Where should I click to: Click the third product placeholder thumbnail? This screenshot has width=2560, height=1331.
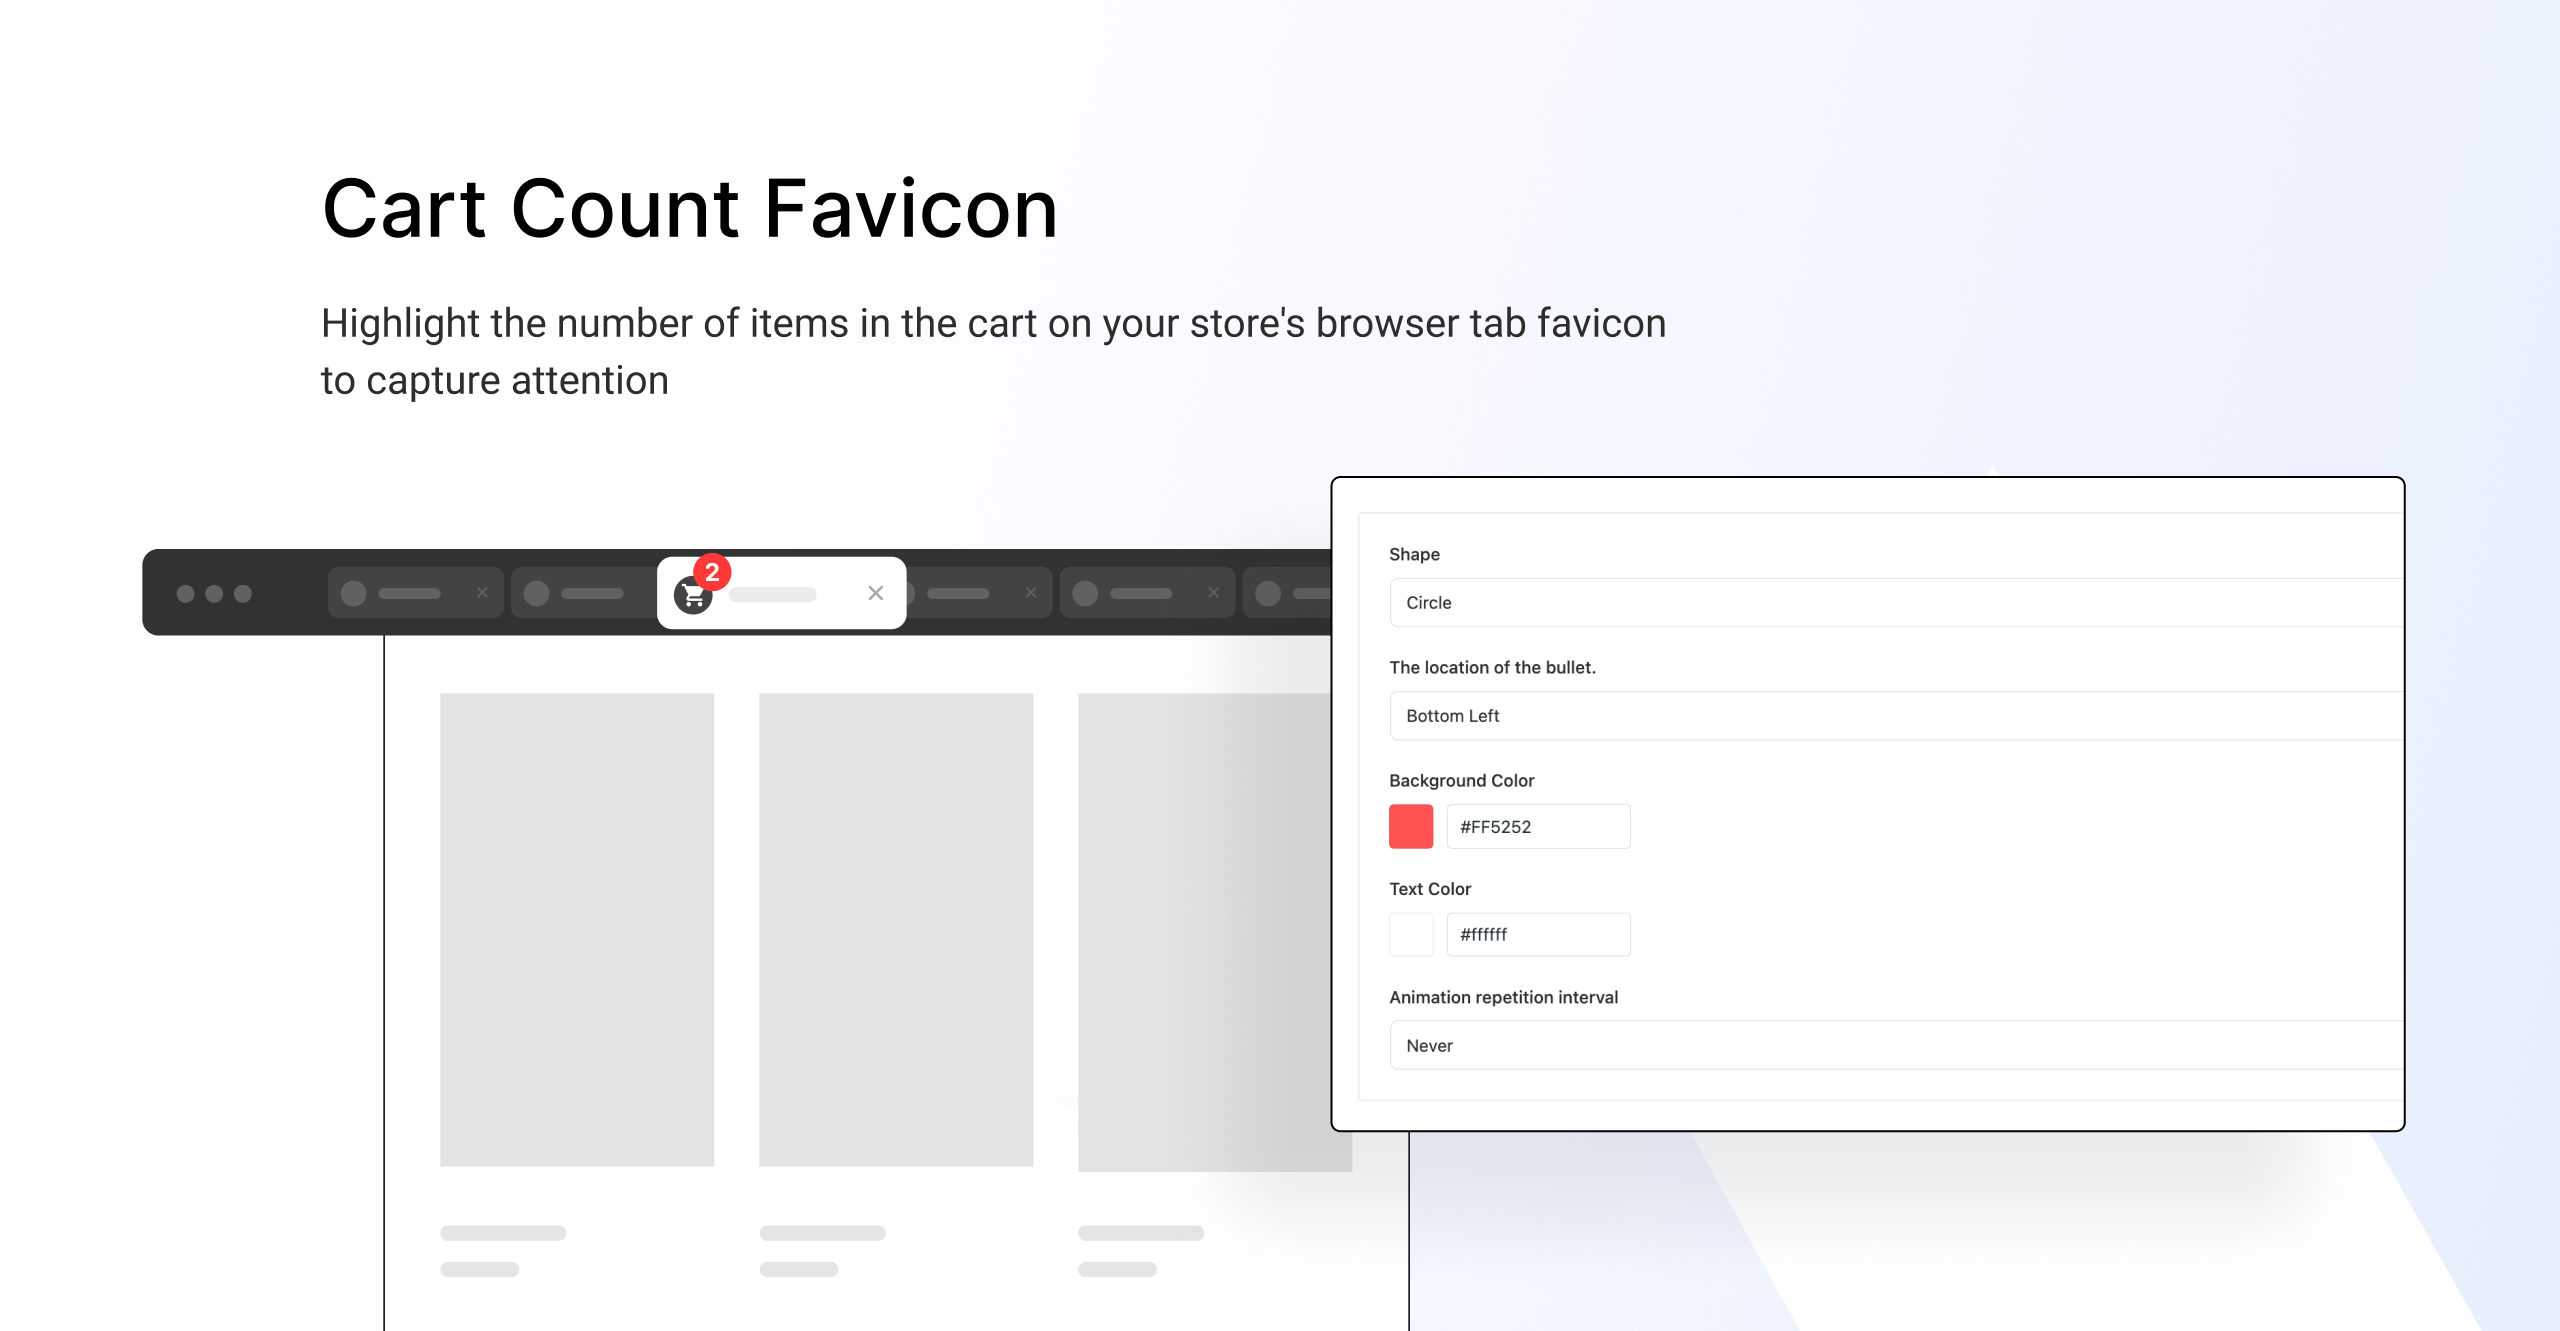(1205, 932)
